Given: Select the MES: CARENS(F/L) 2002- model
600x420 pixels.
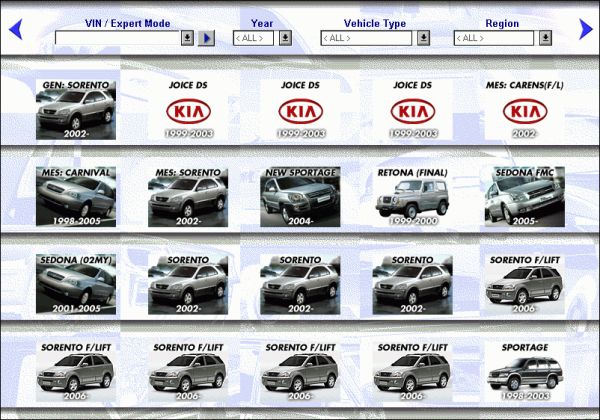Looking at the screenshot, I should 525,109.
